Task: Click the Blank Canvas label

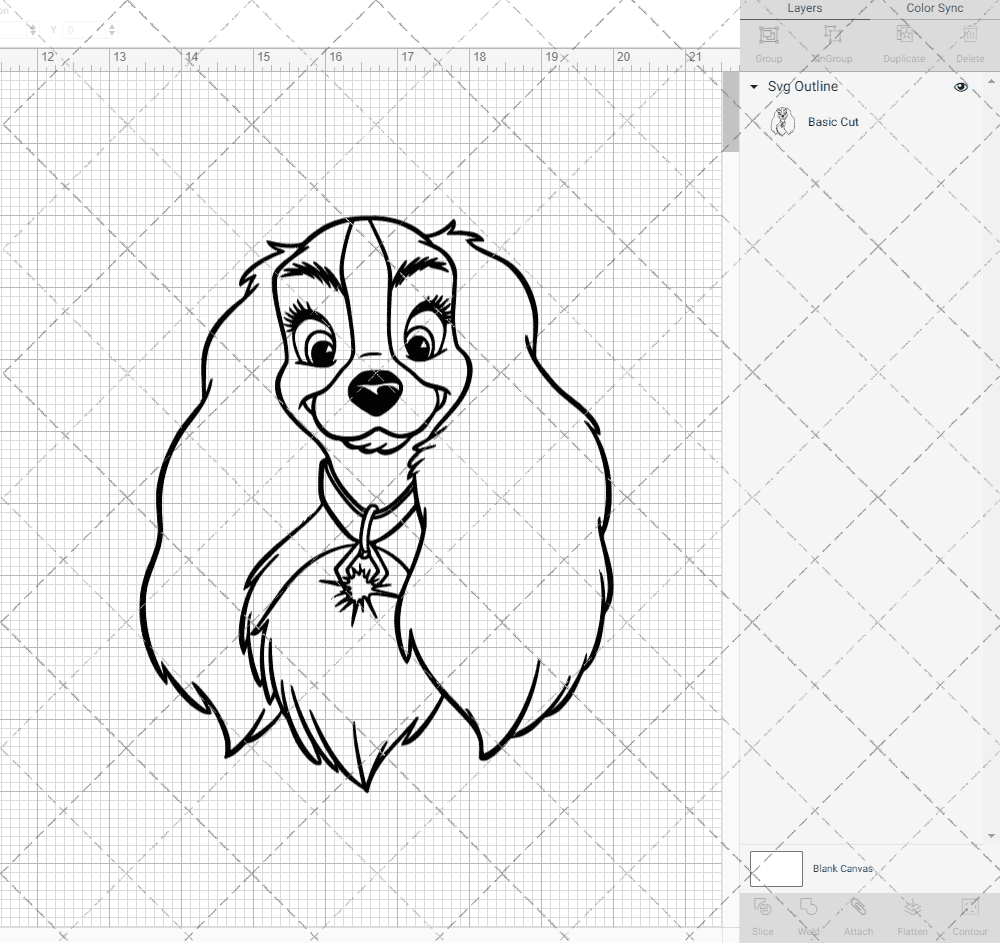Action: tap(843, 868)
